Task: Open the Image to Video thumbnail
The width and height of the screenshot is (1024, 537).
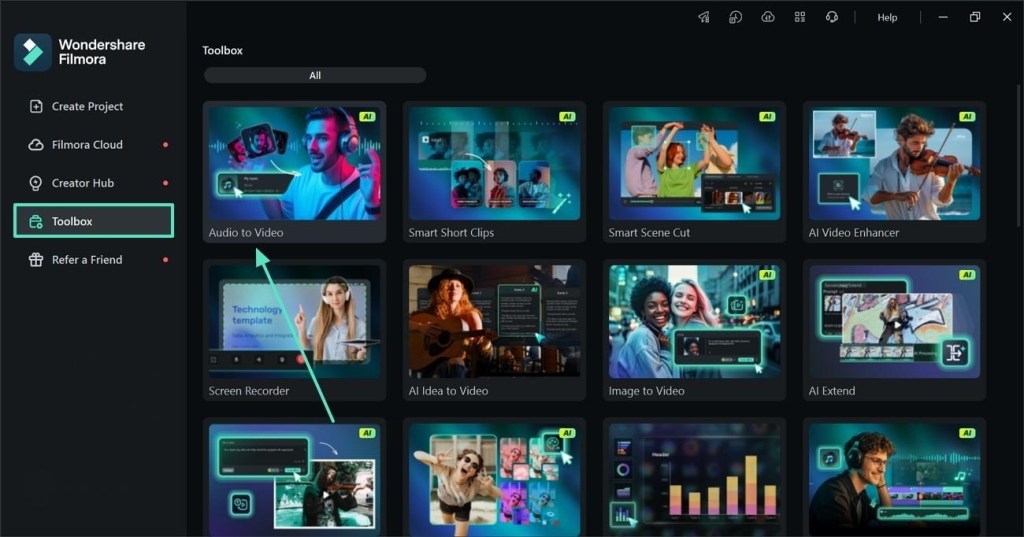Action: pos(694,321)
